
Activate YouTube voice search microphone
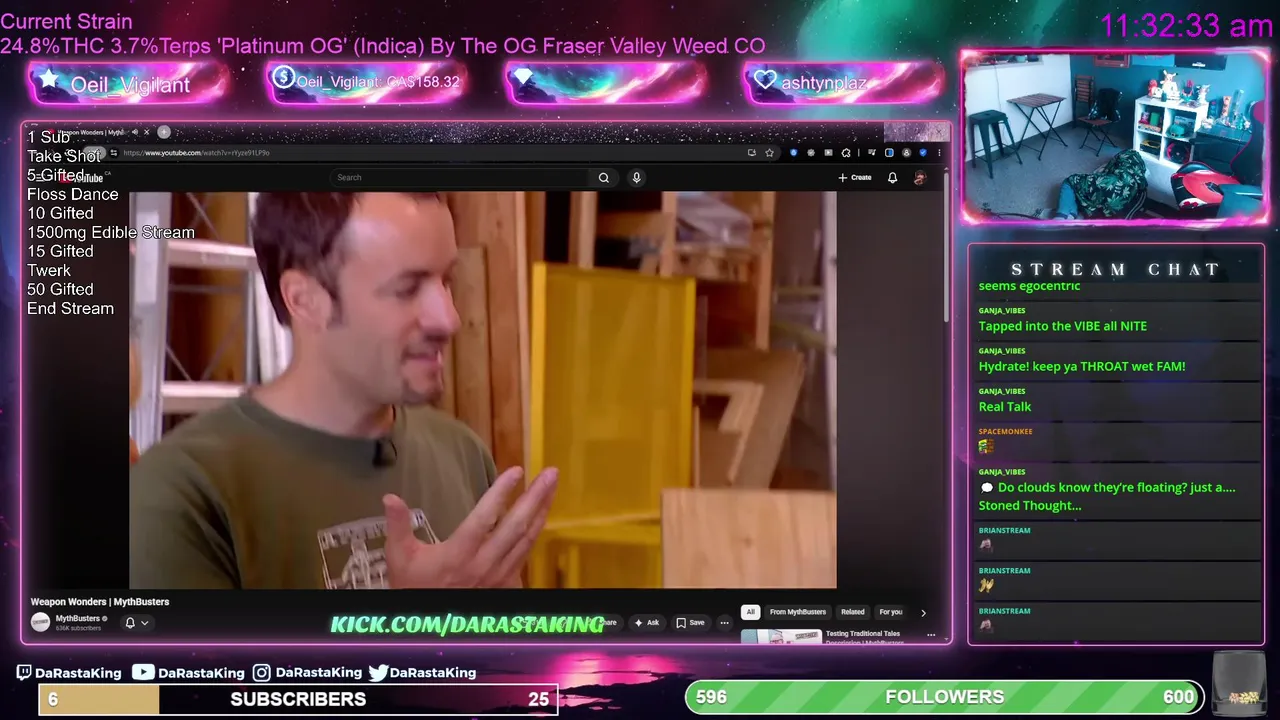636,178
